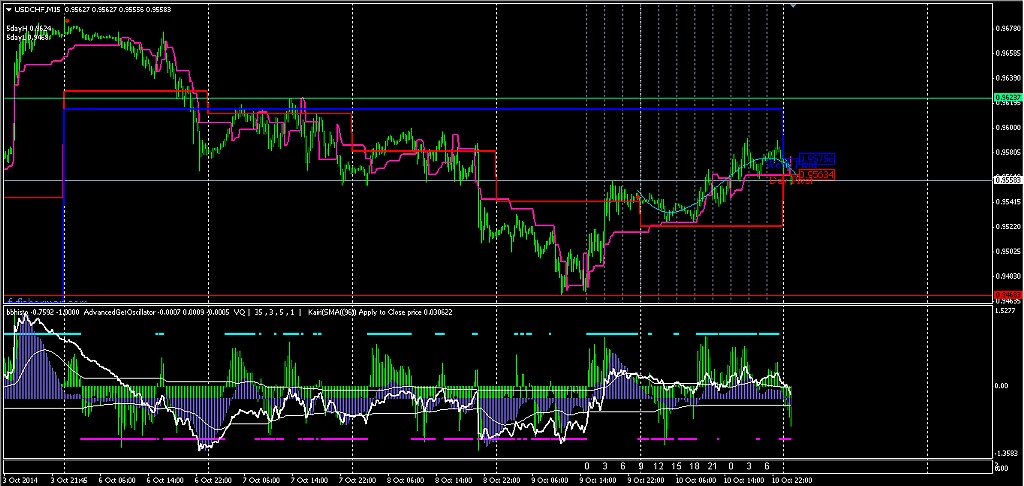Click the green 0.96237 price tag on axis
Image resolution: width=1024 pixels, height=486 pixels.
point(1008,98)
